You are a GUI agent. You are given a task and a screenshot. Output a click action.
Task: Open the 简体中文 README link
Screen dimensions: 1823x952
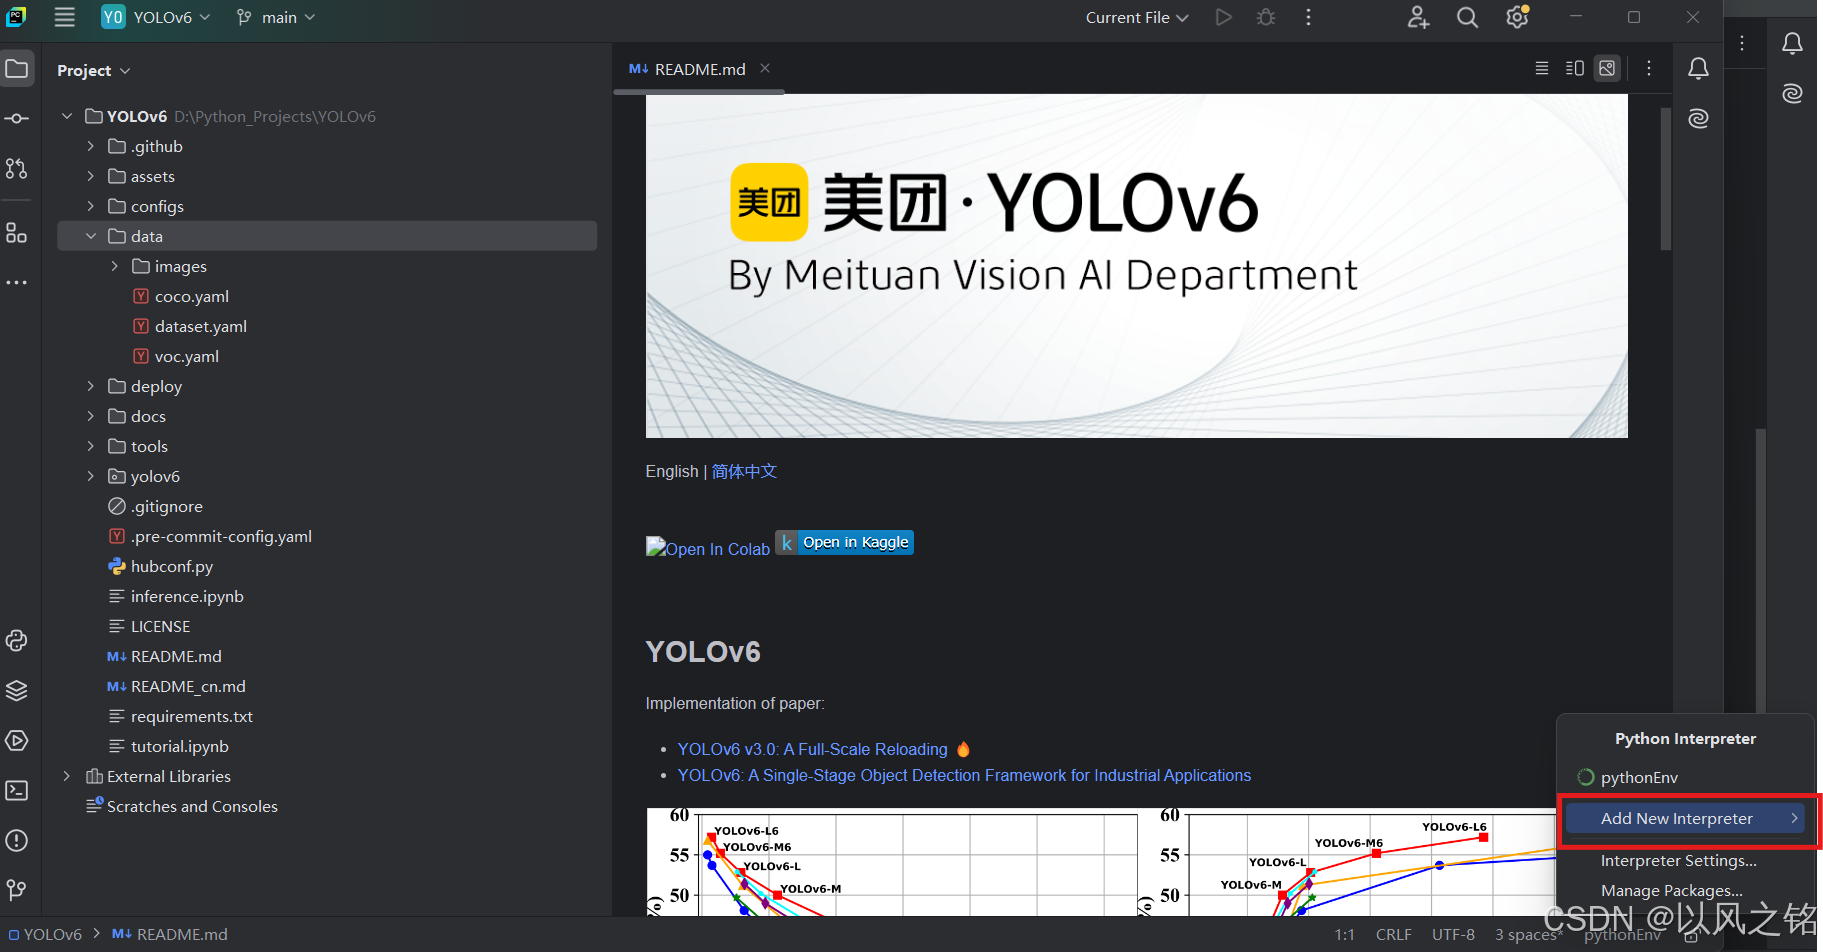(x=744, y=471)
